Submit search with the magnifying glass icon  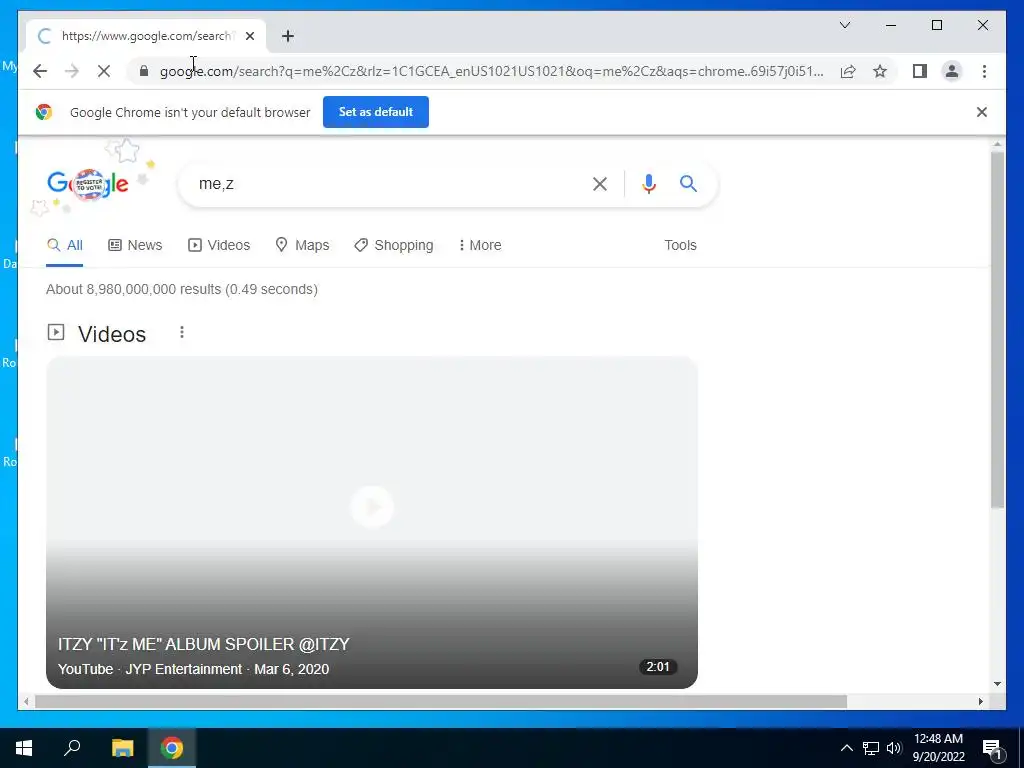(x=688, y=184)
